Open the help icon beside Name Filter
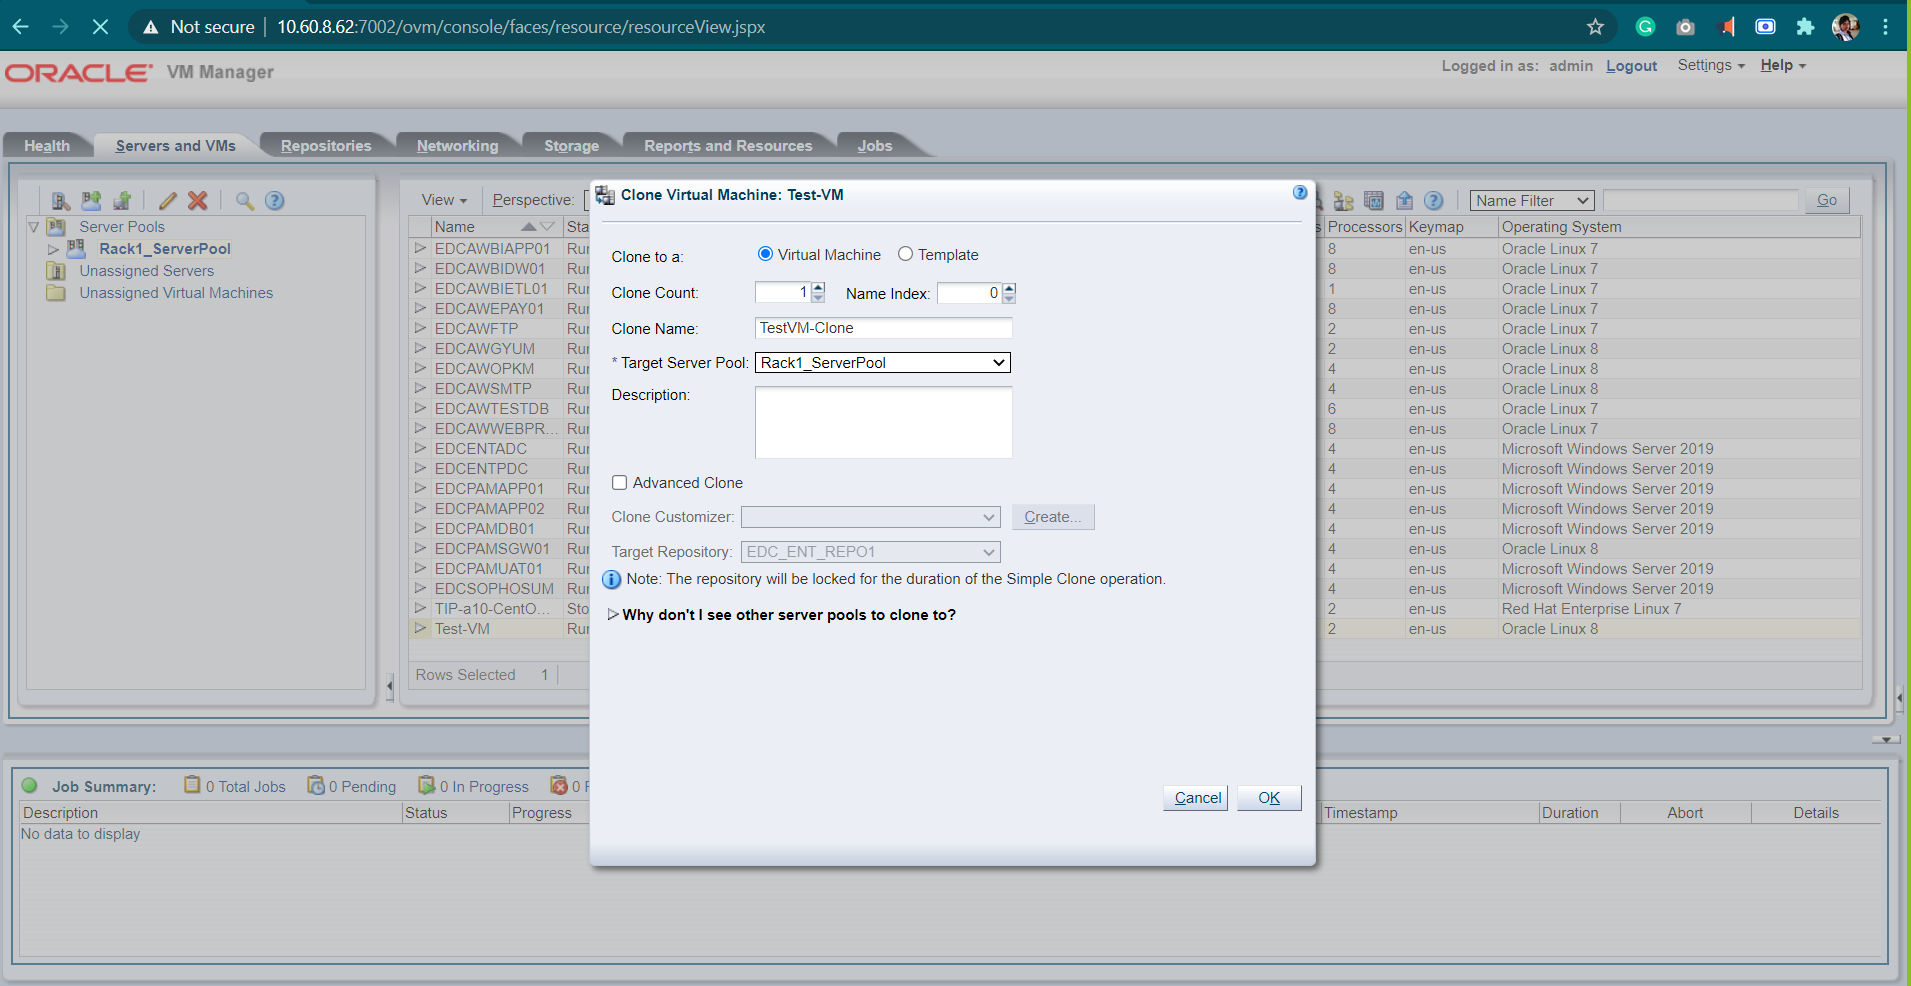This screenshot has width=1911, height=986. tap(1434, 201)
